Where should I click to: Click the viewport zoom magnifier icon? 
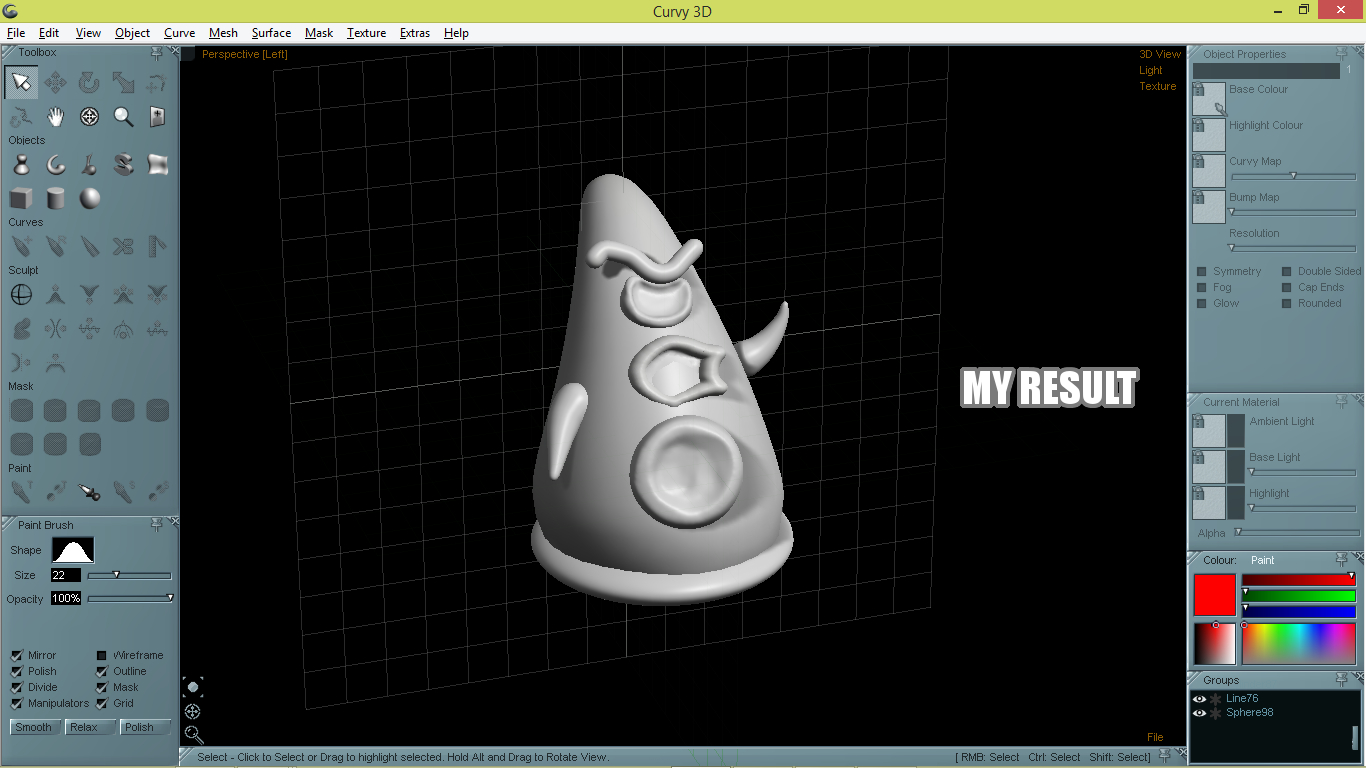coord(193,735)
